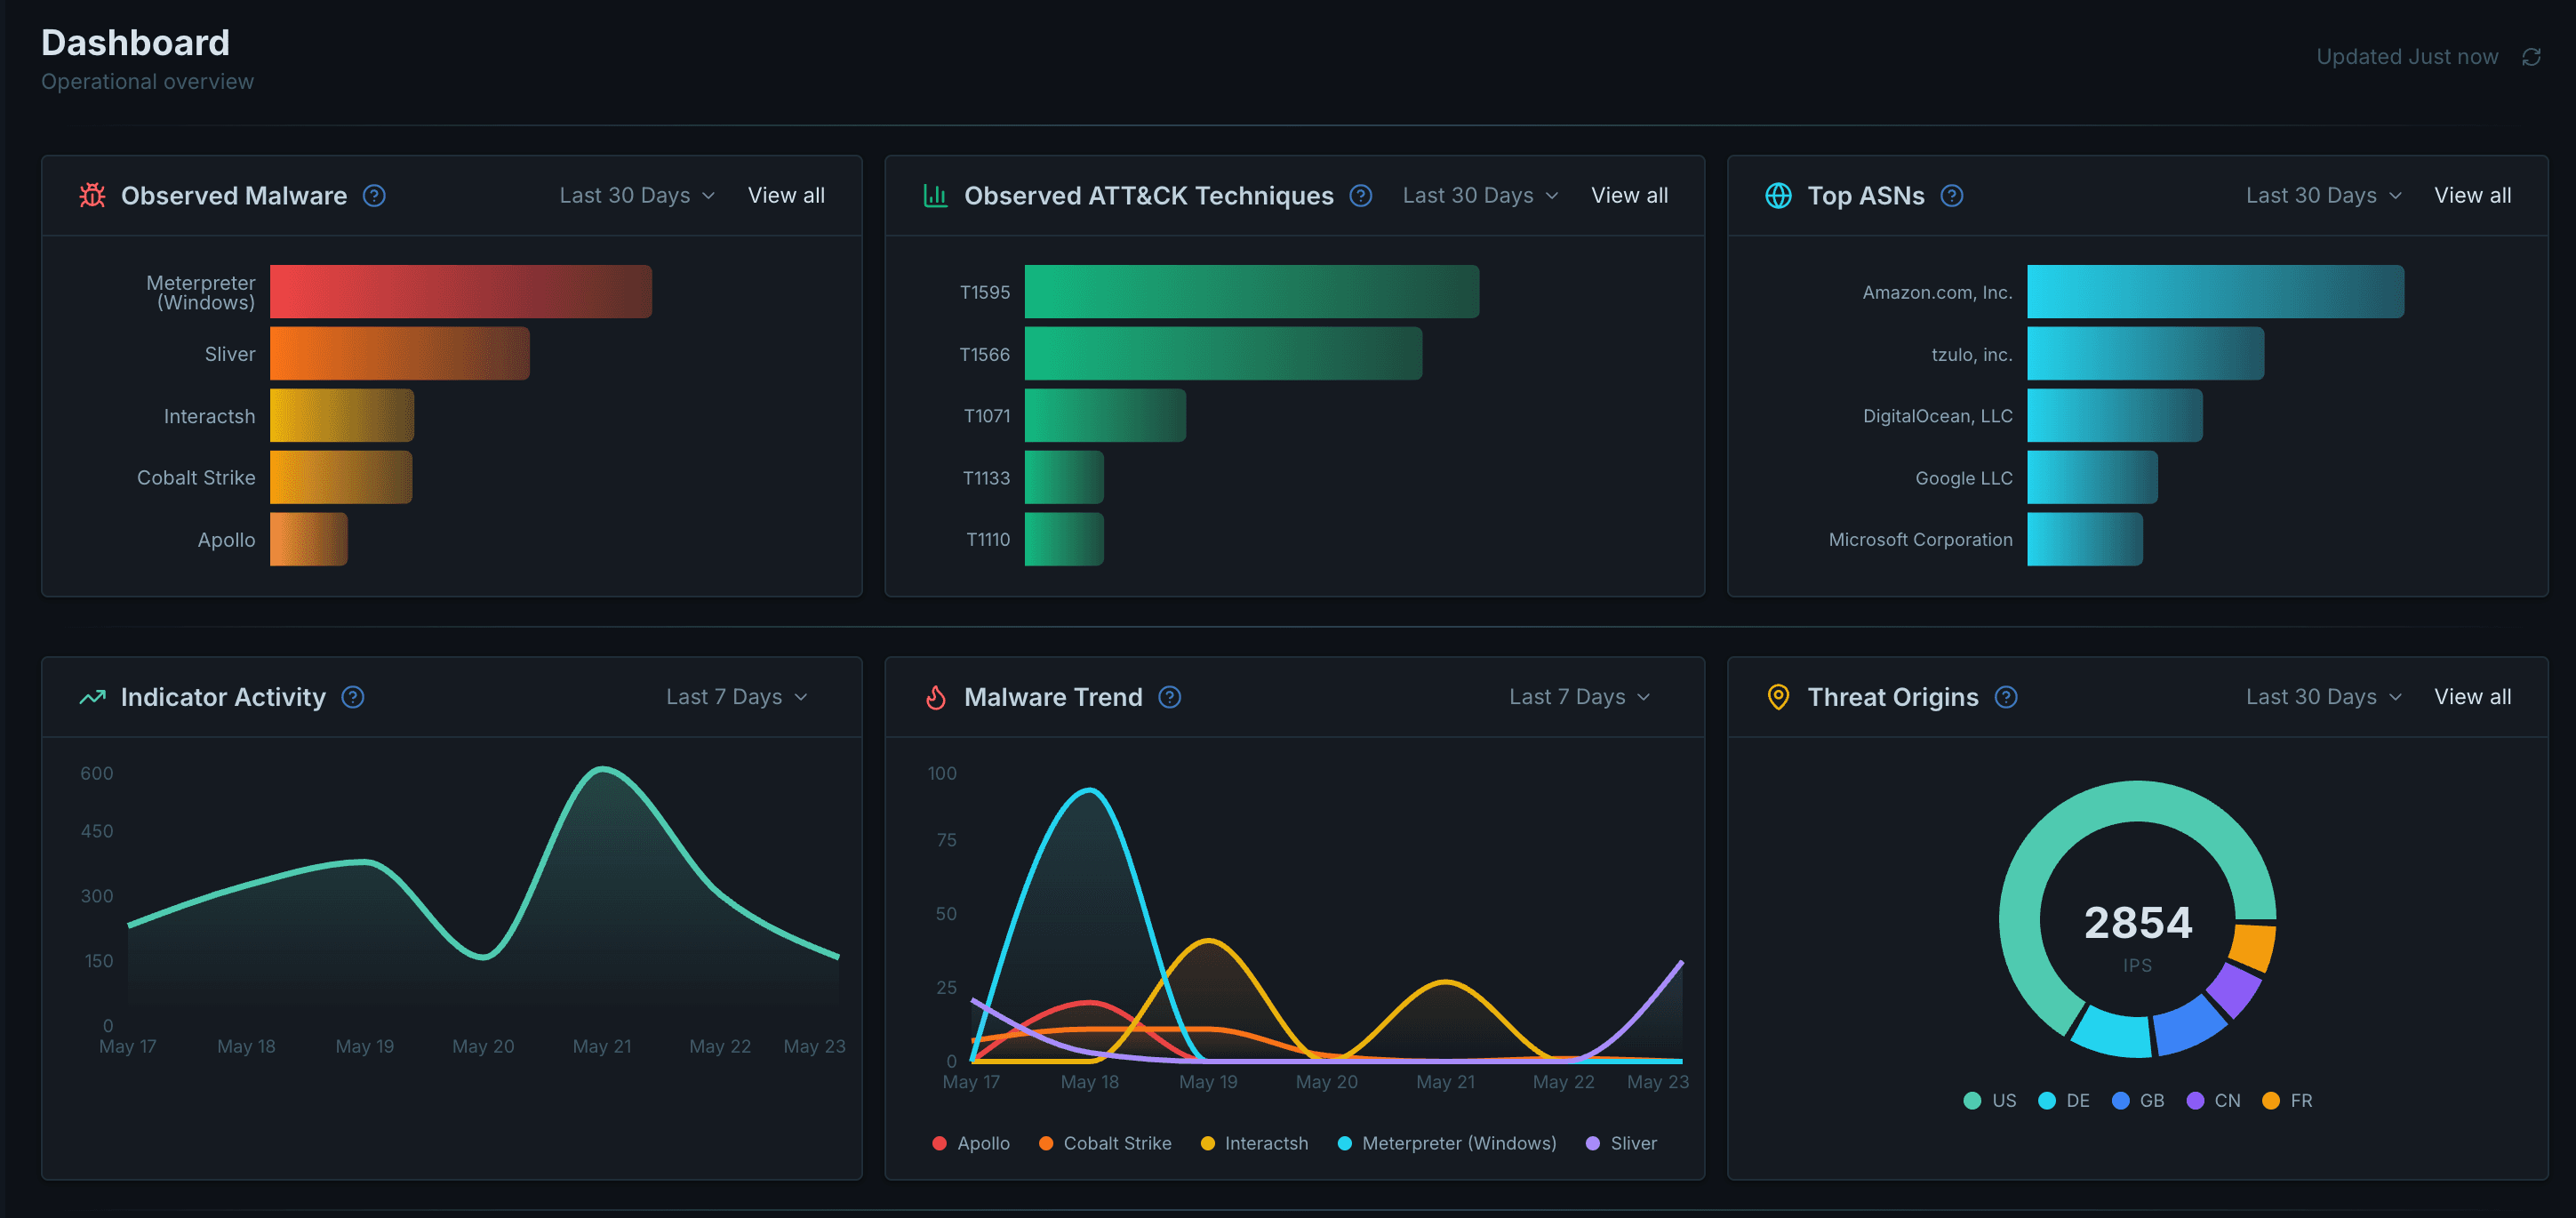Toggle Apollo series in Malware Trend legend
2576x1218 pixels.
tap(970, 1143)
